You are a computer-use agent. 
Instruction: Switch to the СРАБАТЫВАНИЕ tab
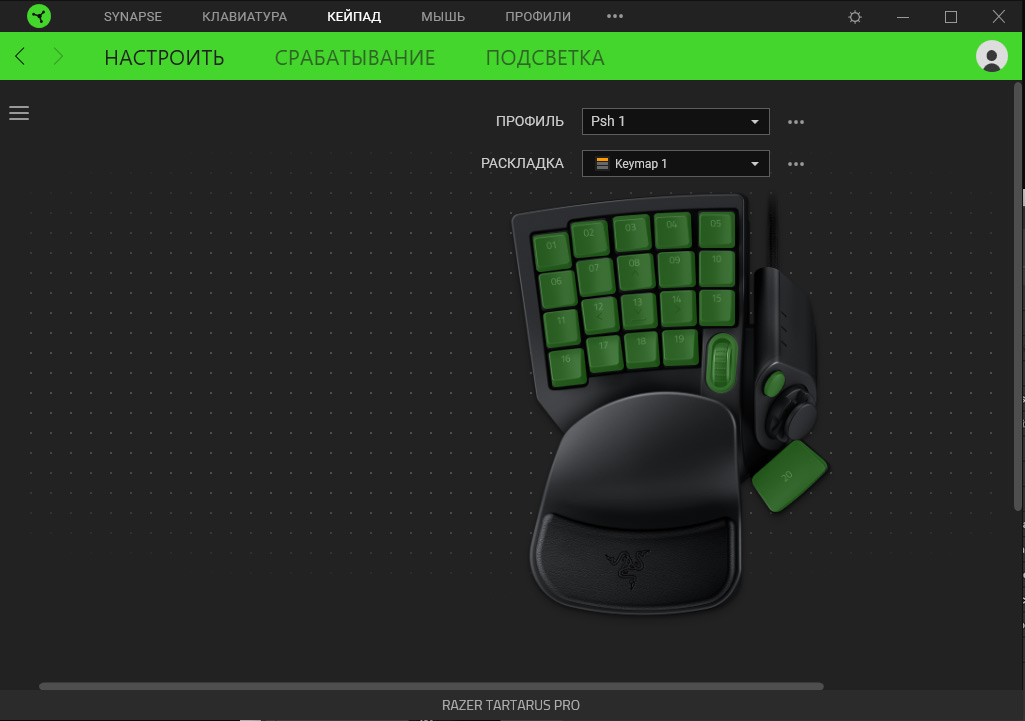355,57
